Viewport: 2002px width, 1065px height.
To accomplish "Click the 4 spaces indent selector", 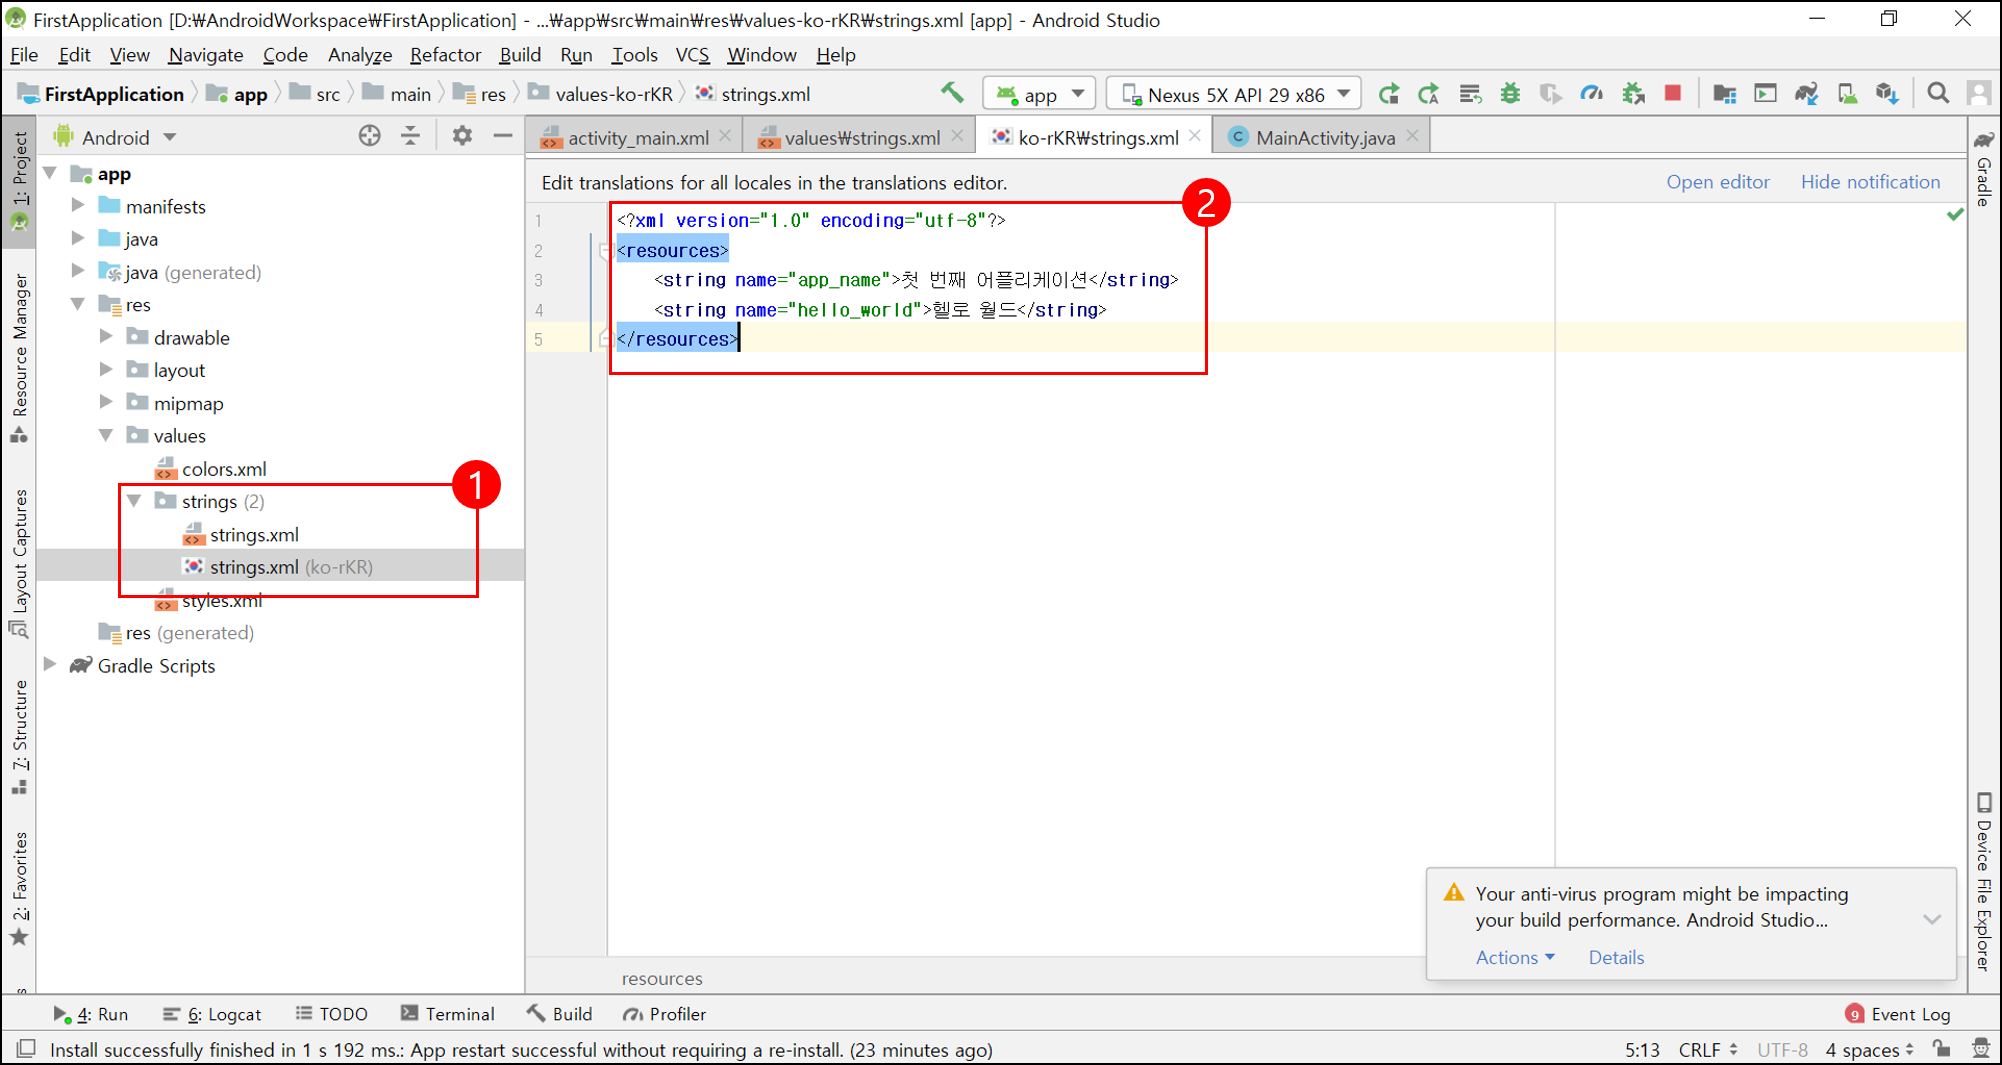I will [1869, 1049].
